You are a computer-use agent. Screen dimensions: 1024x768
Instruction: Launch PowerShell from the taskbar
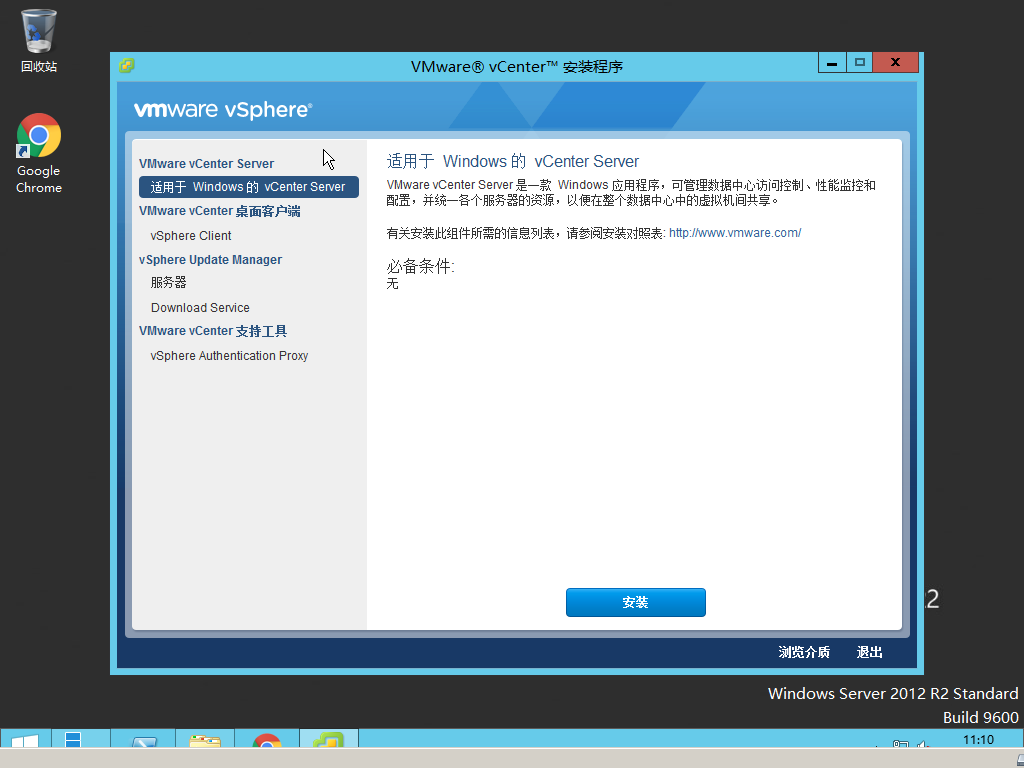[x=144, y=740]
